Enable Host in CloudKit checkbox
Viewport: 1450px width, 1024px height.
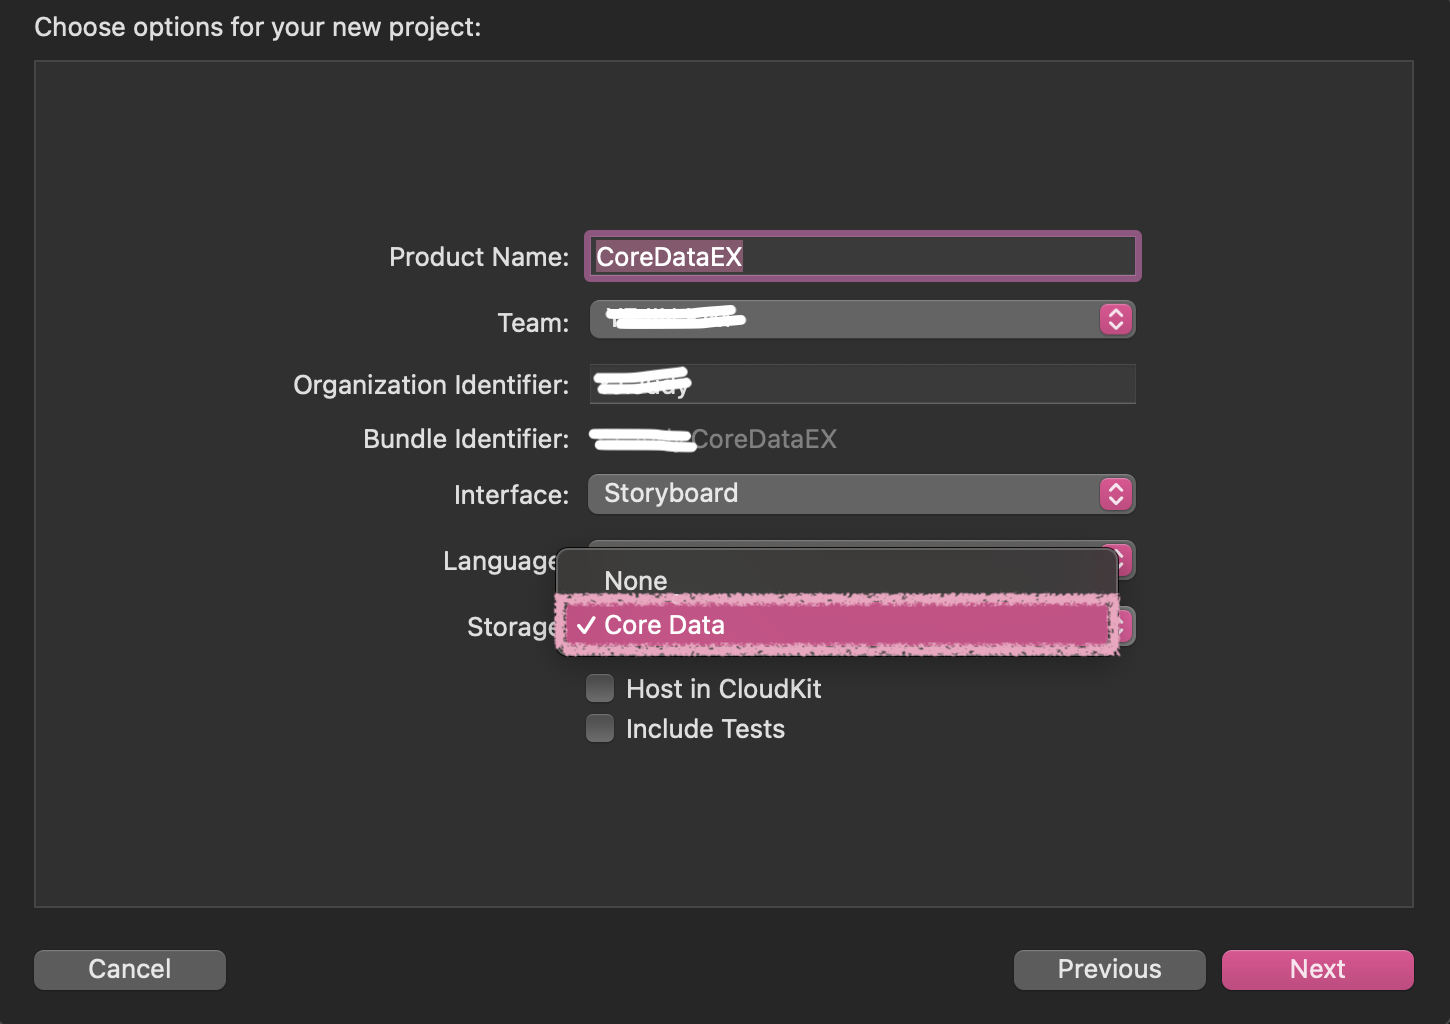(600, 689)
